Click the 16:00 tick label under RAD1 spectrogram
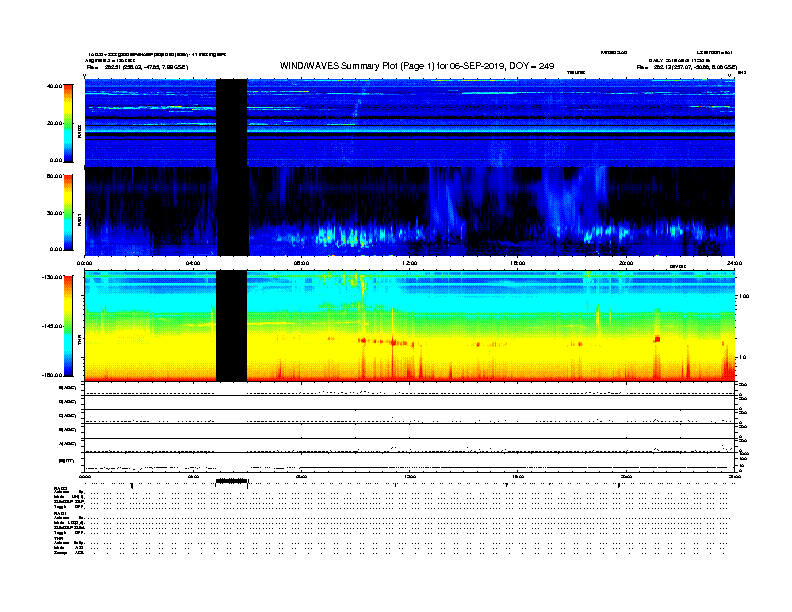 517,263
